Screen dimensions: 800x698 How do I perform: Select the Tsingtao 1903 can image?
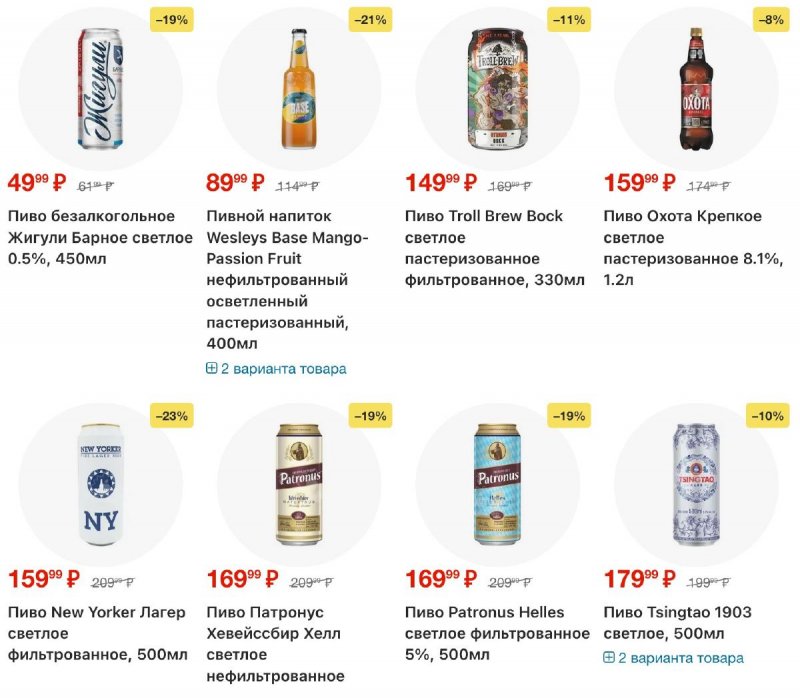(x=696, y=485)
